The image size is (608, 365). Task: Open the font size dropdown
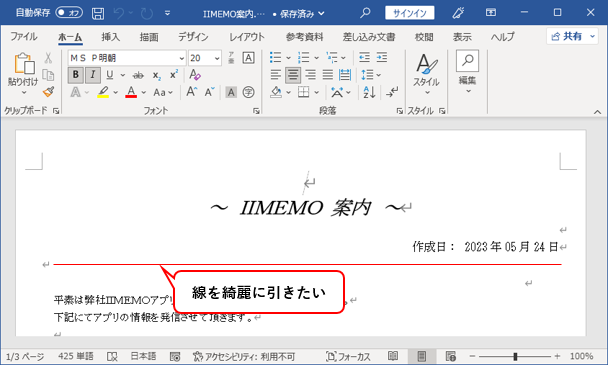[x=217, y=58]
